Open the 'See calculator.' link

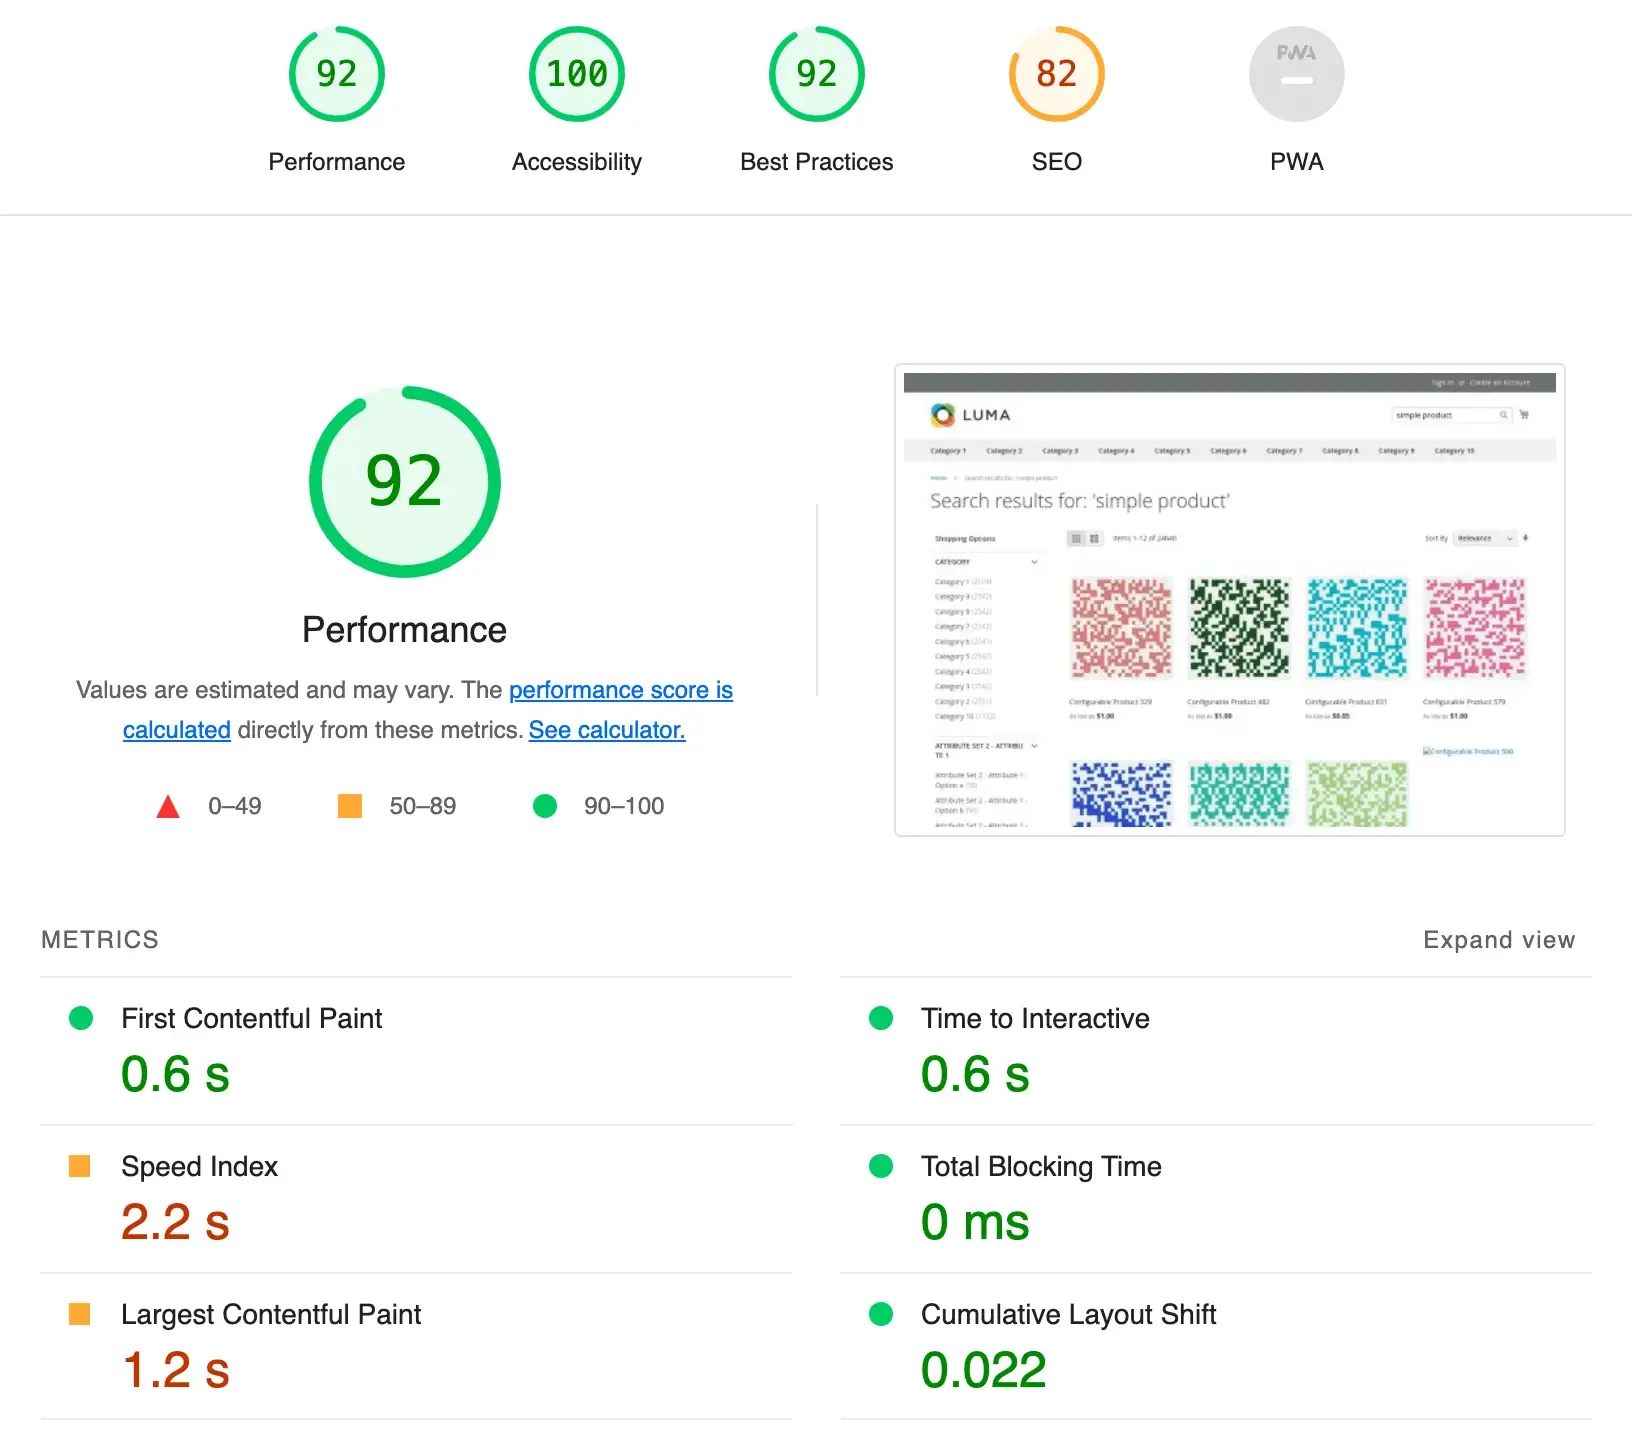tap(606, 730)
